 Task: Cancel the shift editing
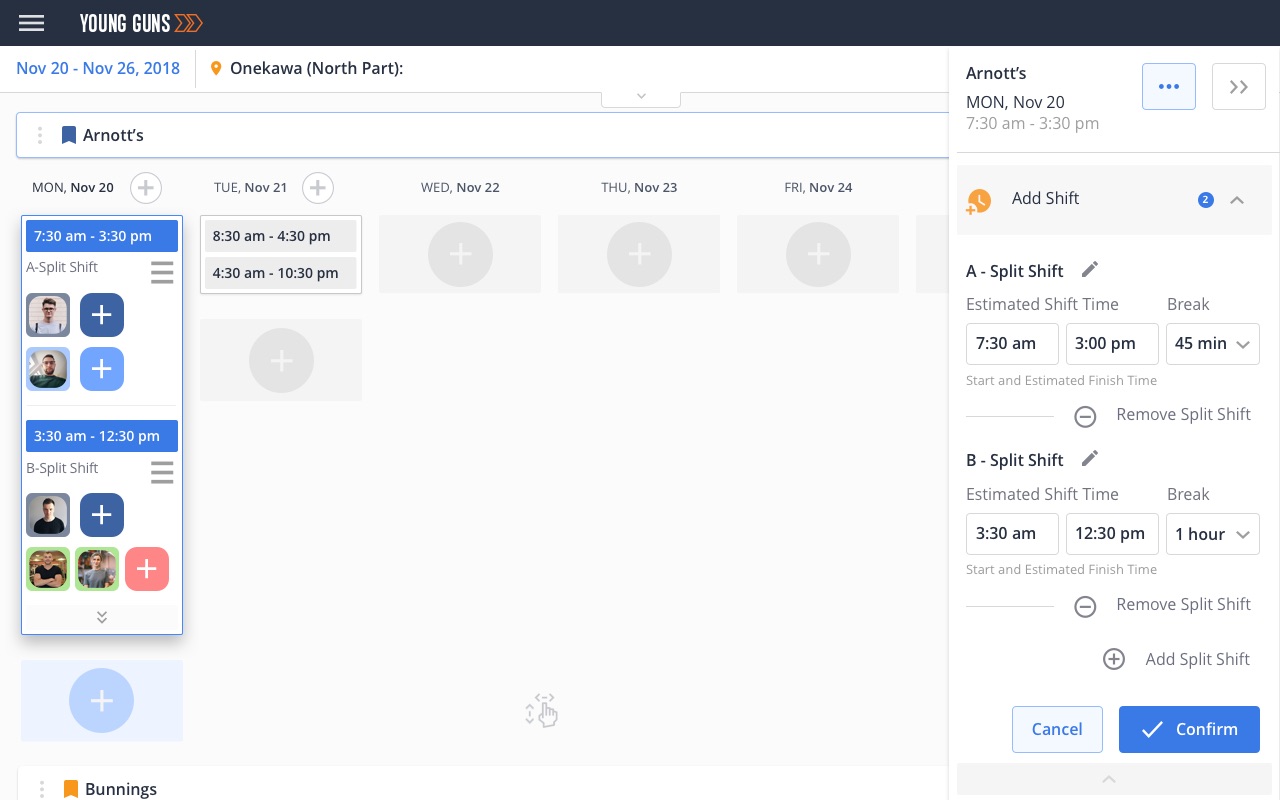1057,729
